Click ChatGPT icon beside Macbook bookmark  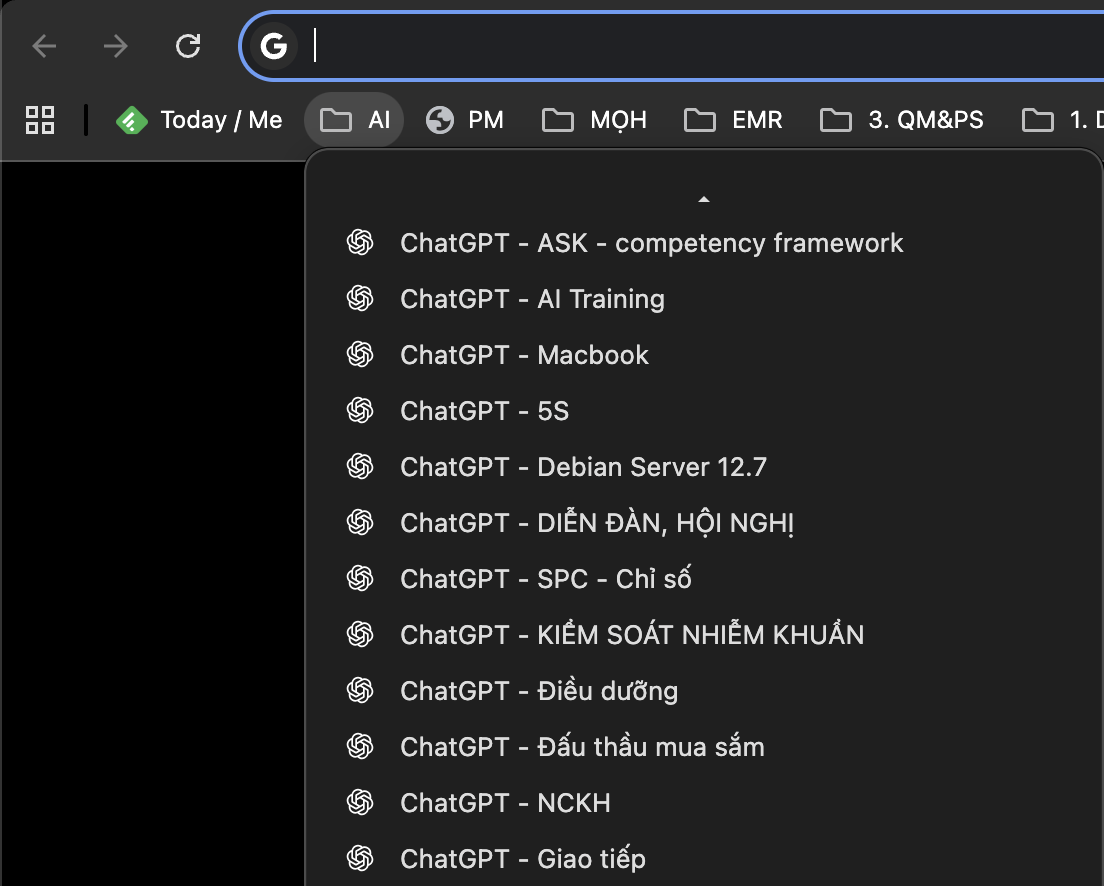(x=360, y=355)
